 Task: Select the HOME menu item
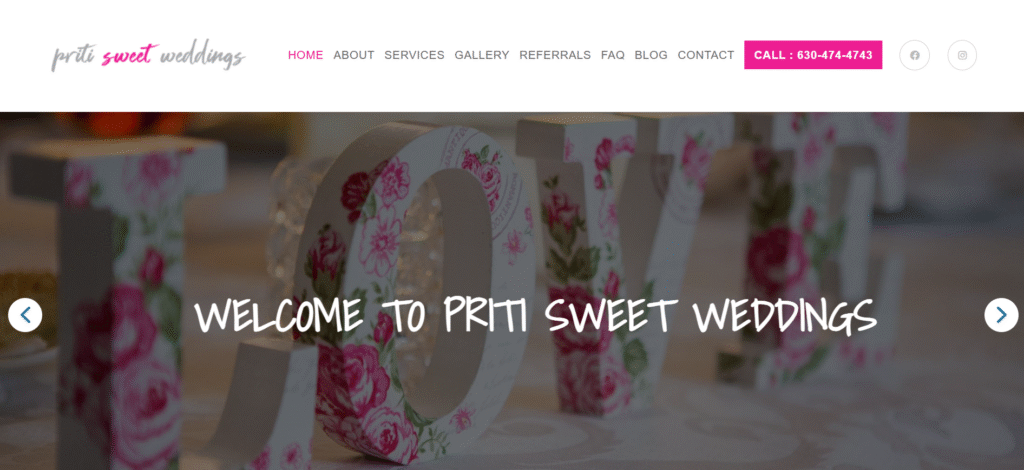pos(306,55)
